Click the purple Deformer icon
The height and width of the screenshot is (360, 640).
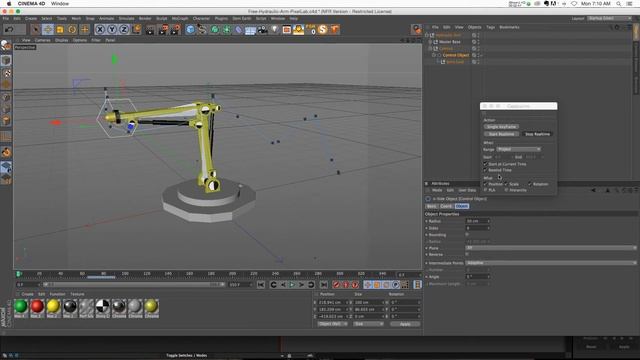[238, 29]
